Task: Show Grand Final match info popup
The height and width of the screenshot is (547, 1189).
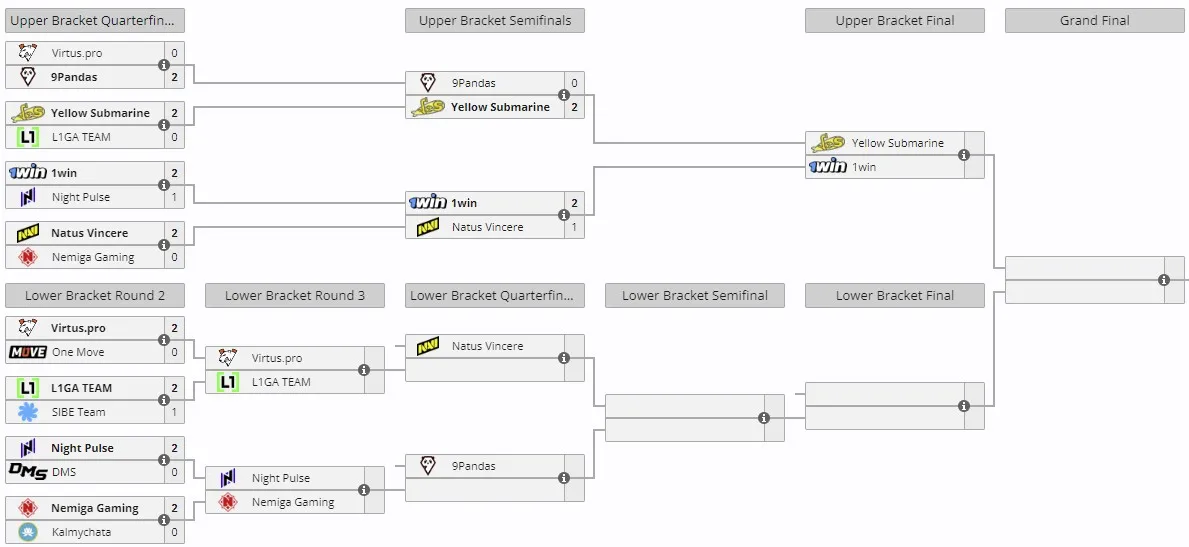Action: [x=1164, y=280]
